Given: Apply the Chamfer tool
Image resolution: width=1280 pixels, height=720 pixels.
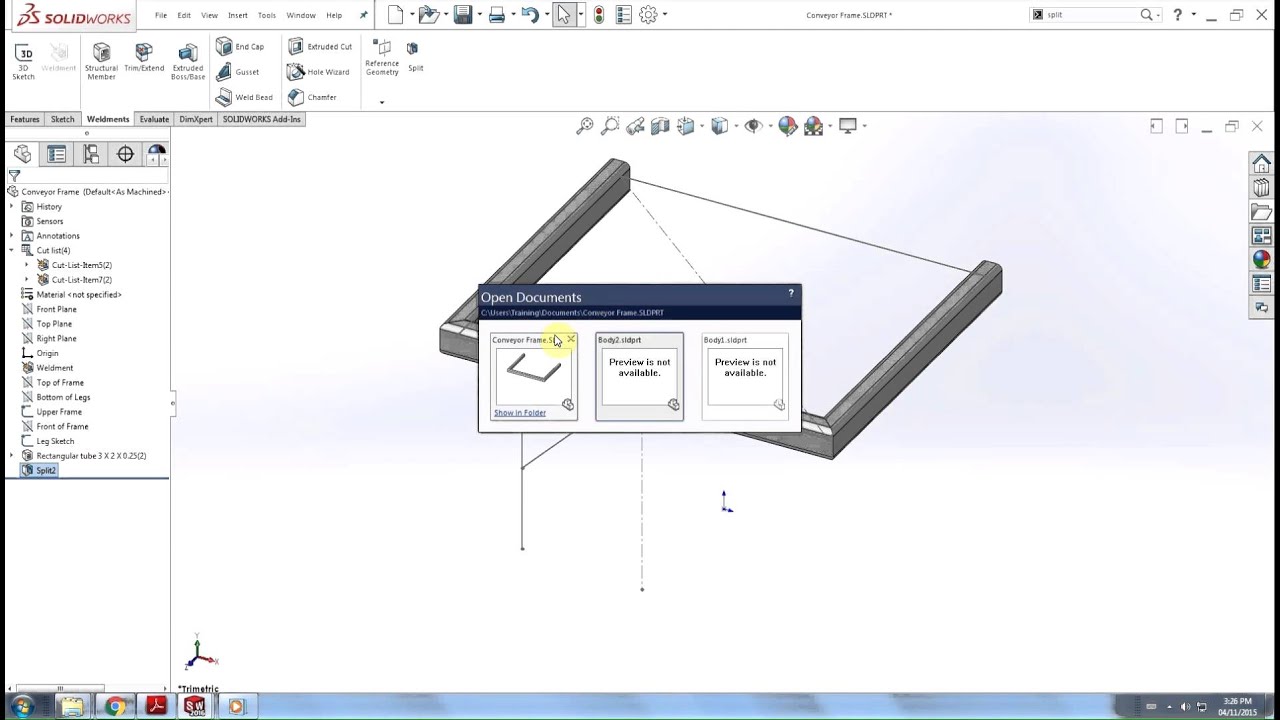Looking at the screenshot, I should pyautogui.click(x=312, y=97).
